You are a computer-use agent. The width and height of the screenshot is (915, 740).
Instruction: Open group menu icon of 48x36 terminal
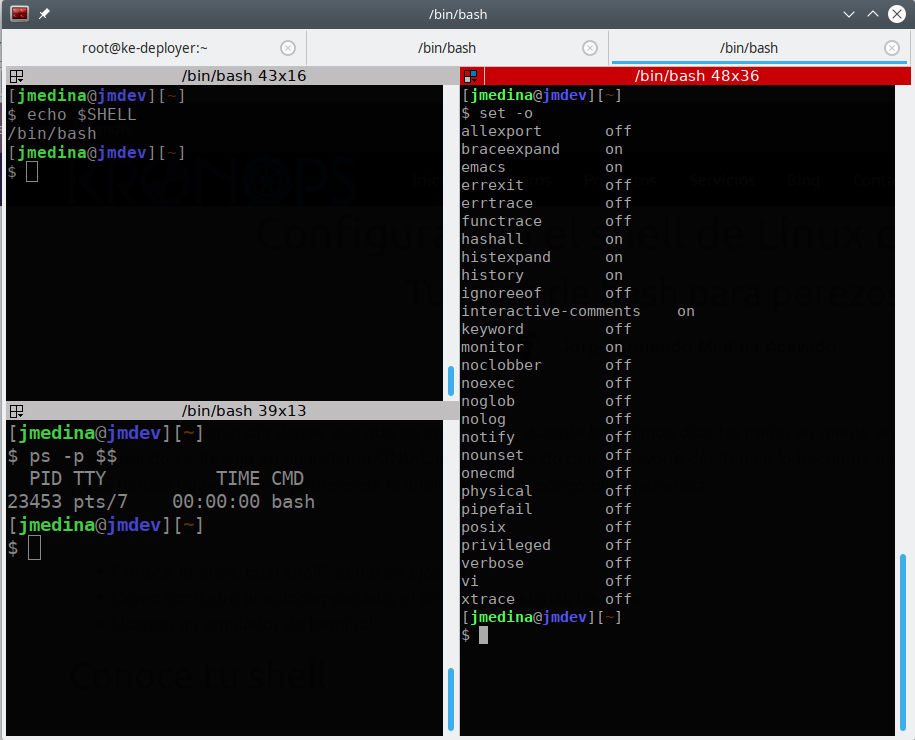click(471, 76)
